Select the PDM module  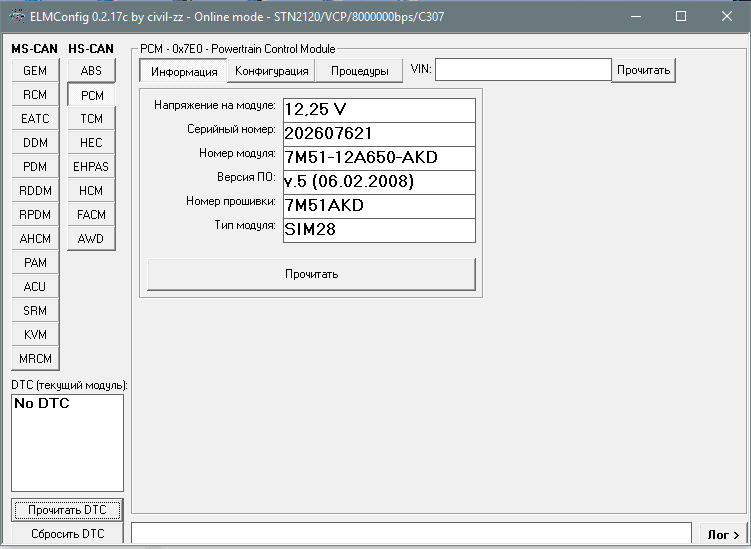[x=35, y=167]
